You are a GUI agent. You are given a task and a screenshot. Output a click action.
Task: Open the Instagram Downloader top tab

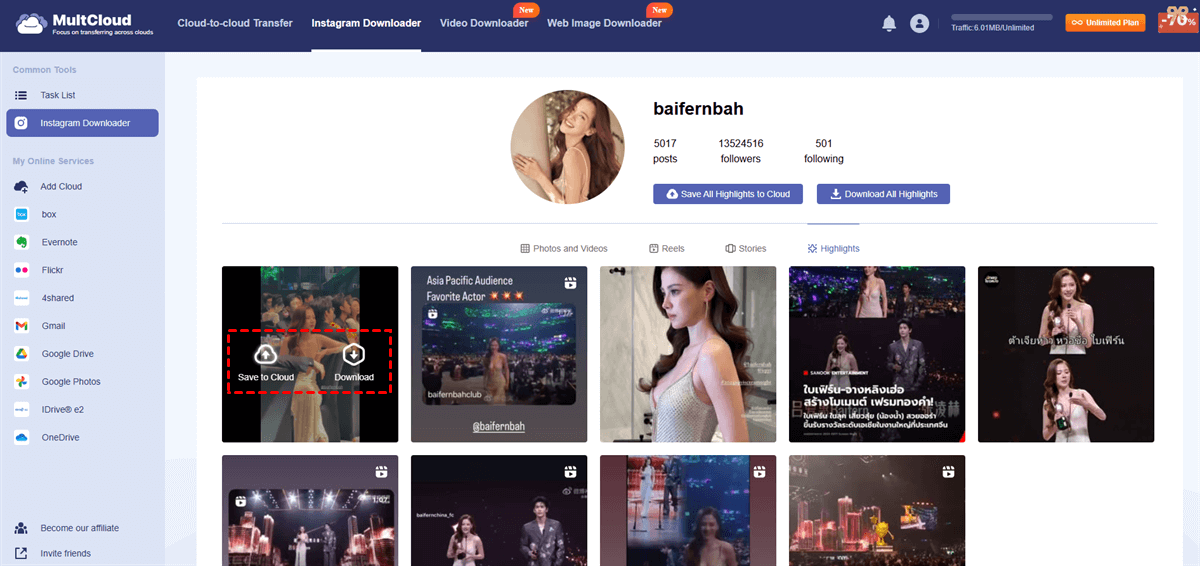[x=366, y=23]
